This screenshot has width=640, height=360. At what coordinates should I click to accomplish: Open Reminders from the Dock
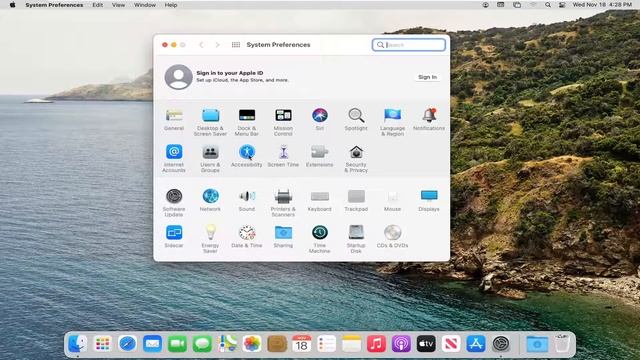pos(327,344)
